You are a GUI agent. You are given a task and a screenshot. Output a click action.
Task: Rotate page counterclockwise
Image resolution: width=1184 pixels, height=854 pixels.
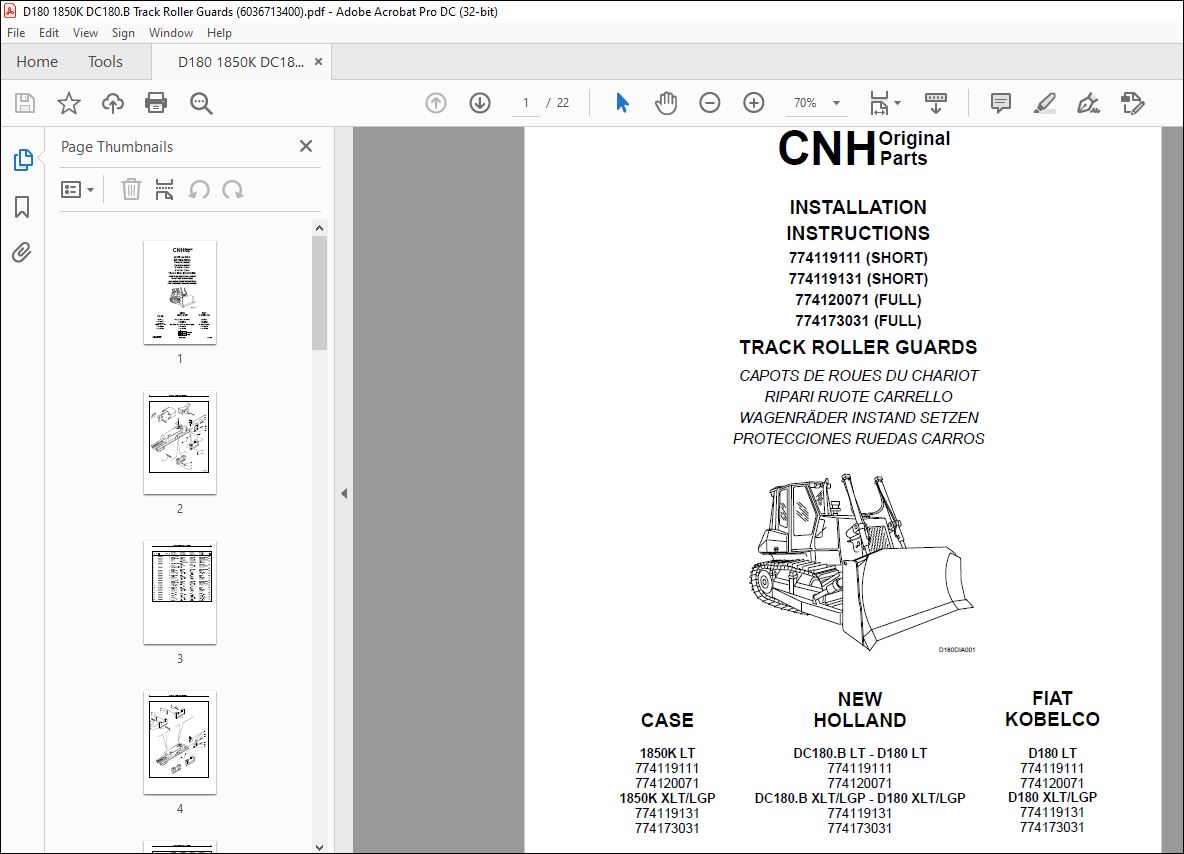(199, 190)
